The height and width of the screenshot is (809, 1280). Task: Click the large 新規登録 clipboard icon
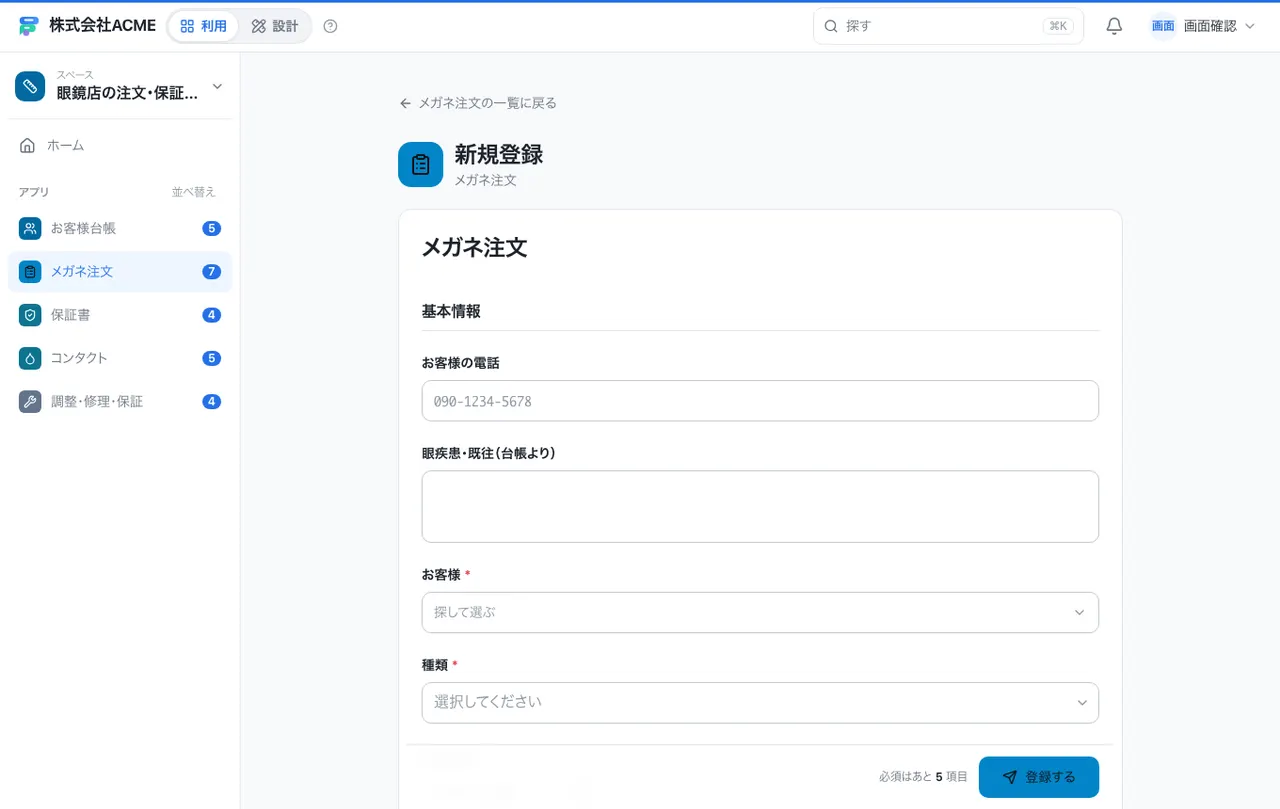click(x=420, y=164)
